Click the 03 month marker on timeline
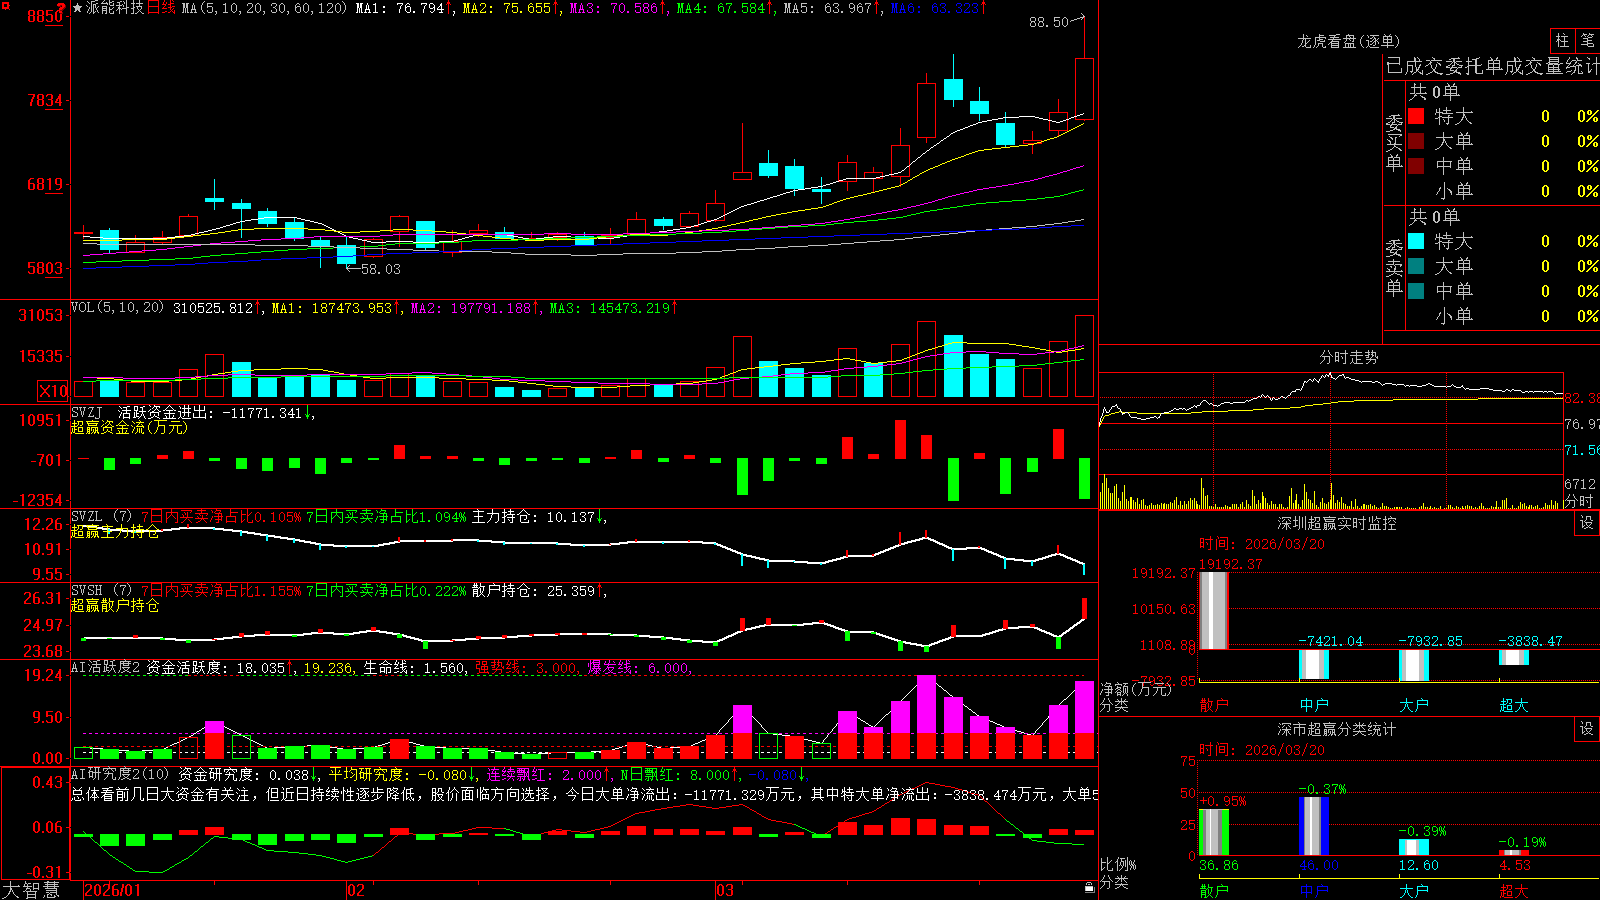The width and height of the screenshot is (1600, 900). tap(725, 890)
